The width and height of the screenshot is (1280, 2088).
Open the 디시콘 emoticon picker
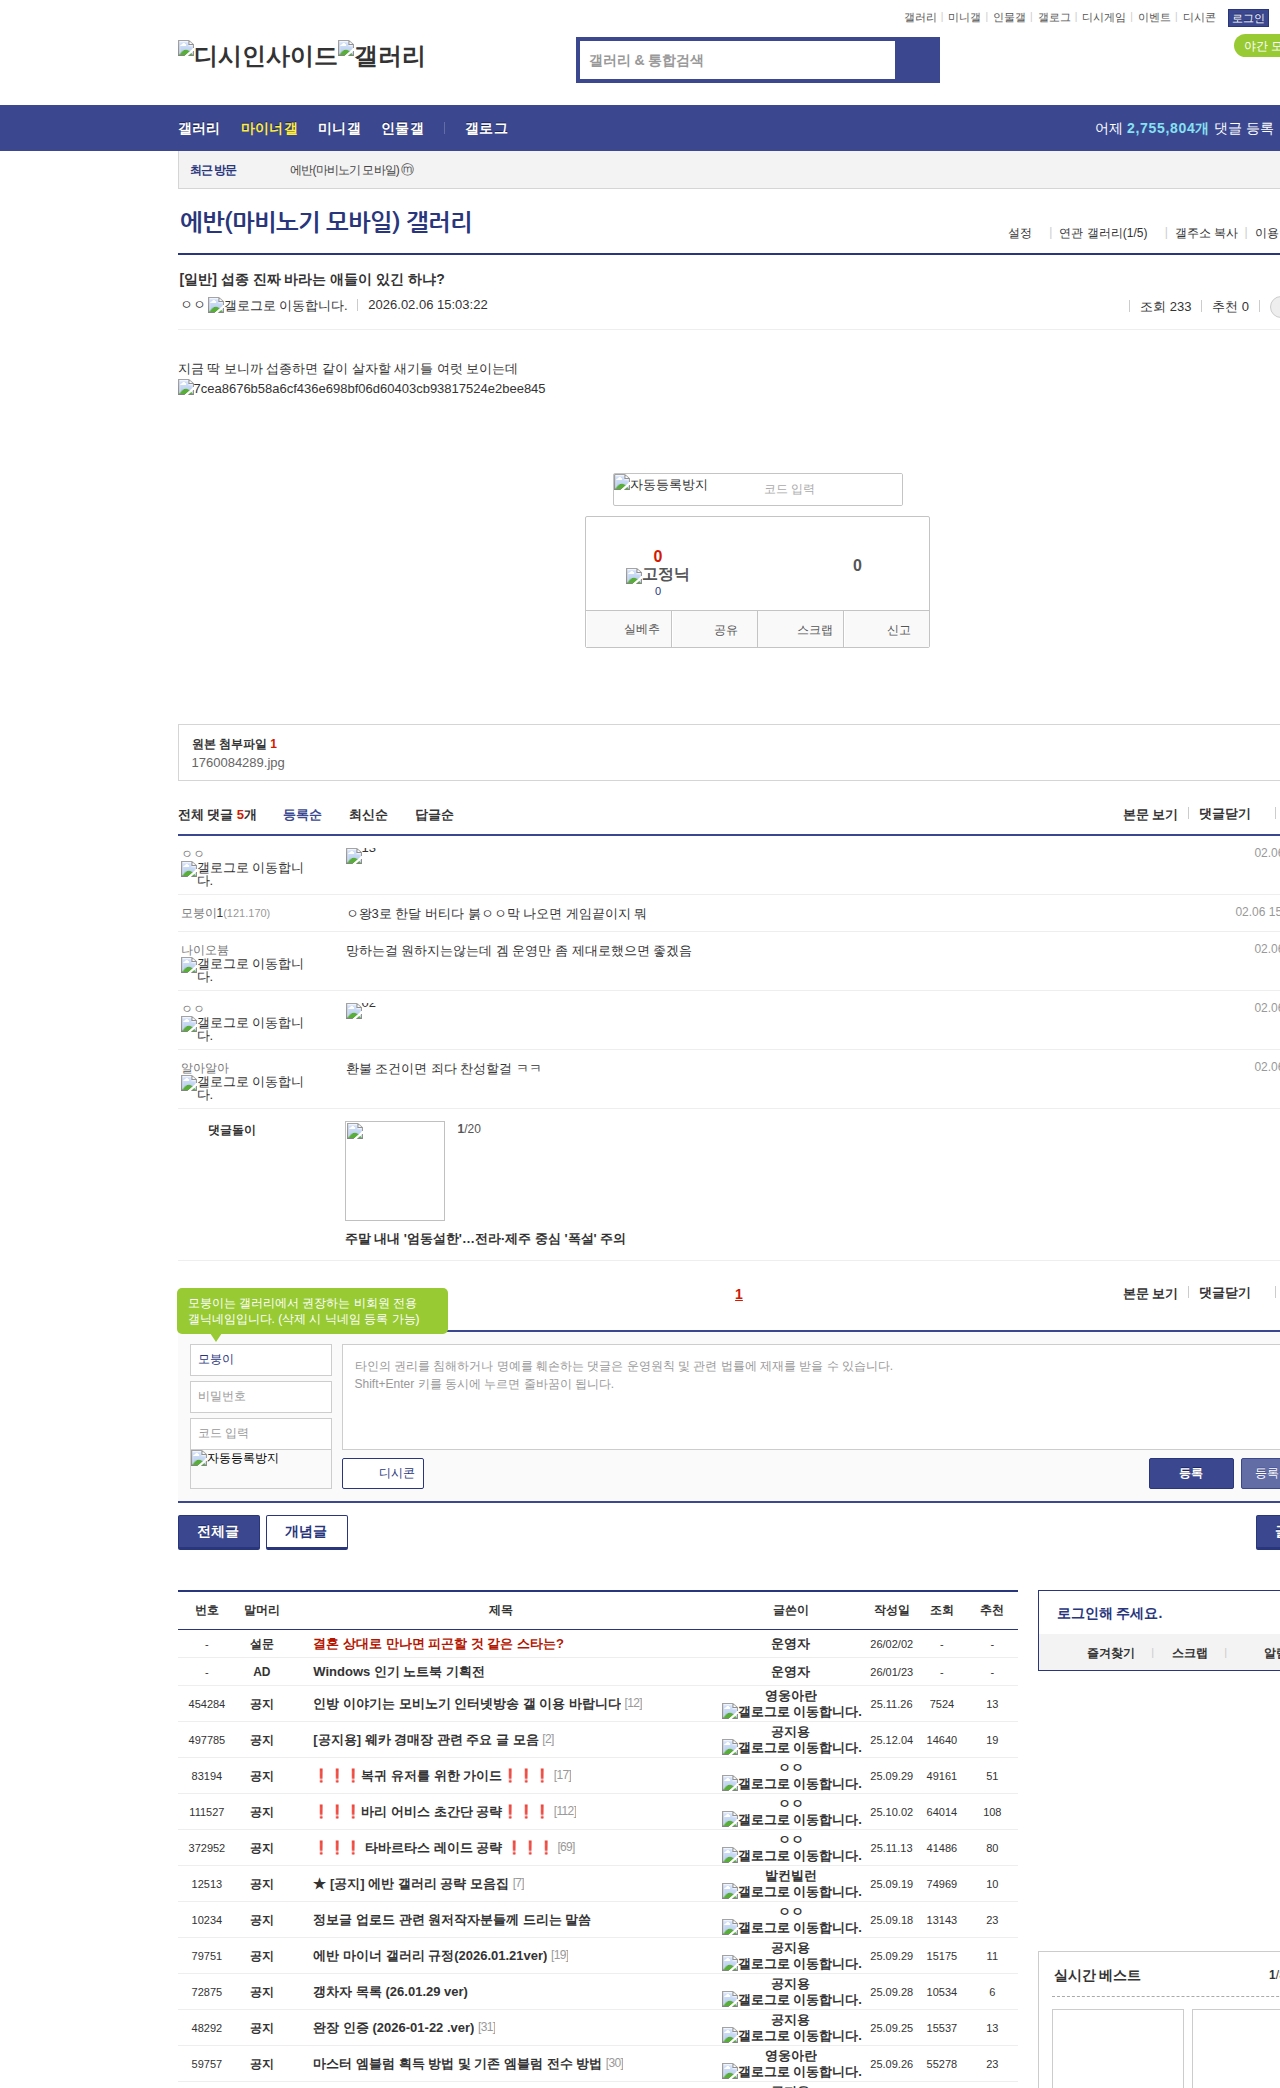pos(383,1473)
